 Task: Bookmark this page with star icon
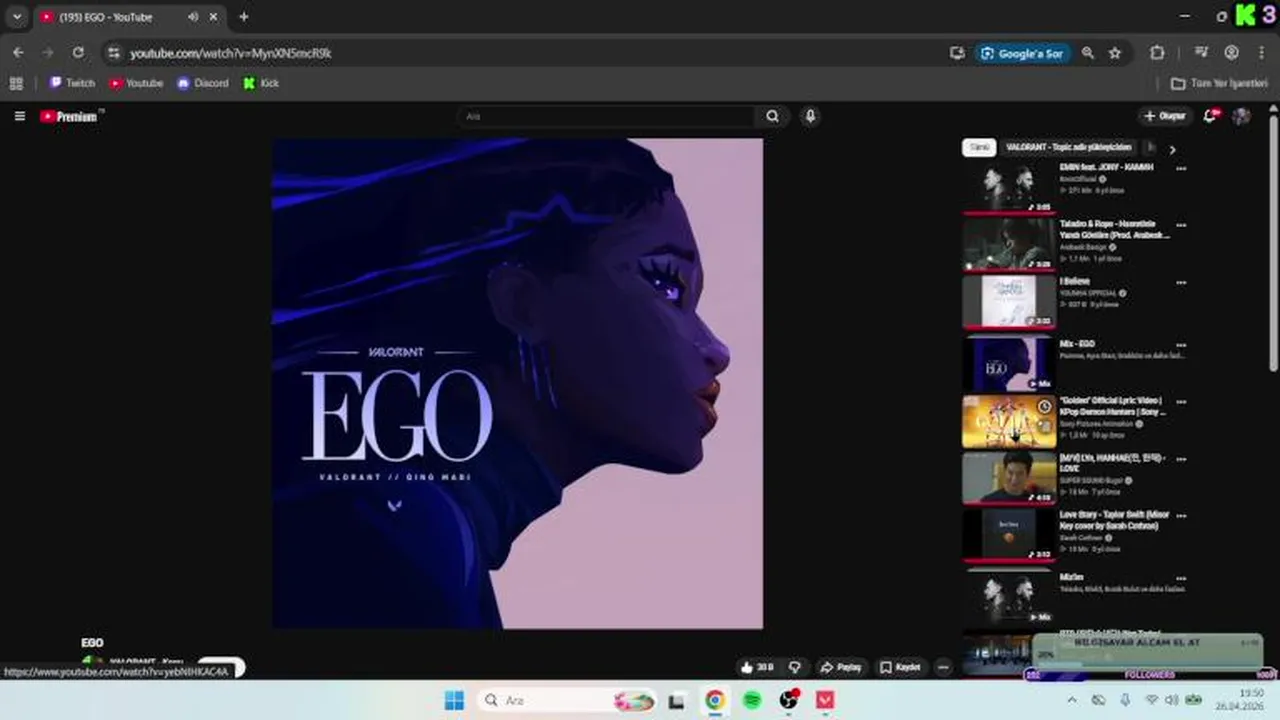click(1115, 53)
